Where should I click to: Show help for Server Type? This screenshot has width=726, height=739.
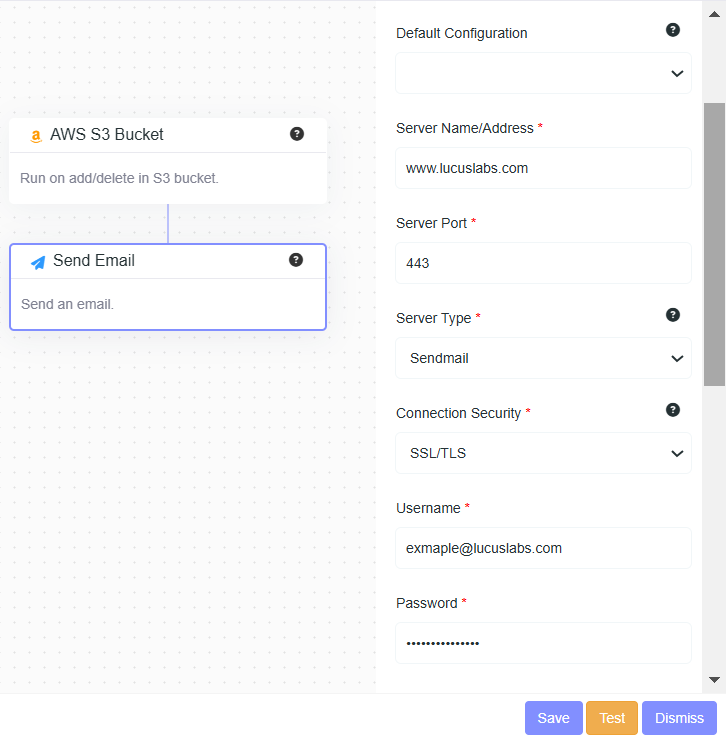673,315
